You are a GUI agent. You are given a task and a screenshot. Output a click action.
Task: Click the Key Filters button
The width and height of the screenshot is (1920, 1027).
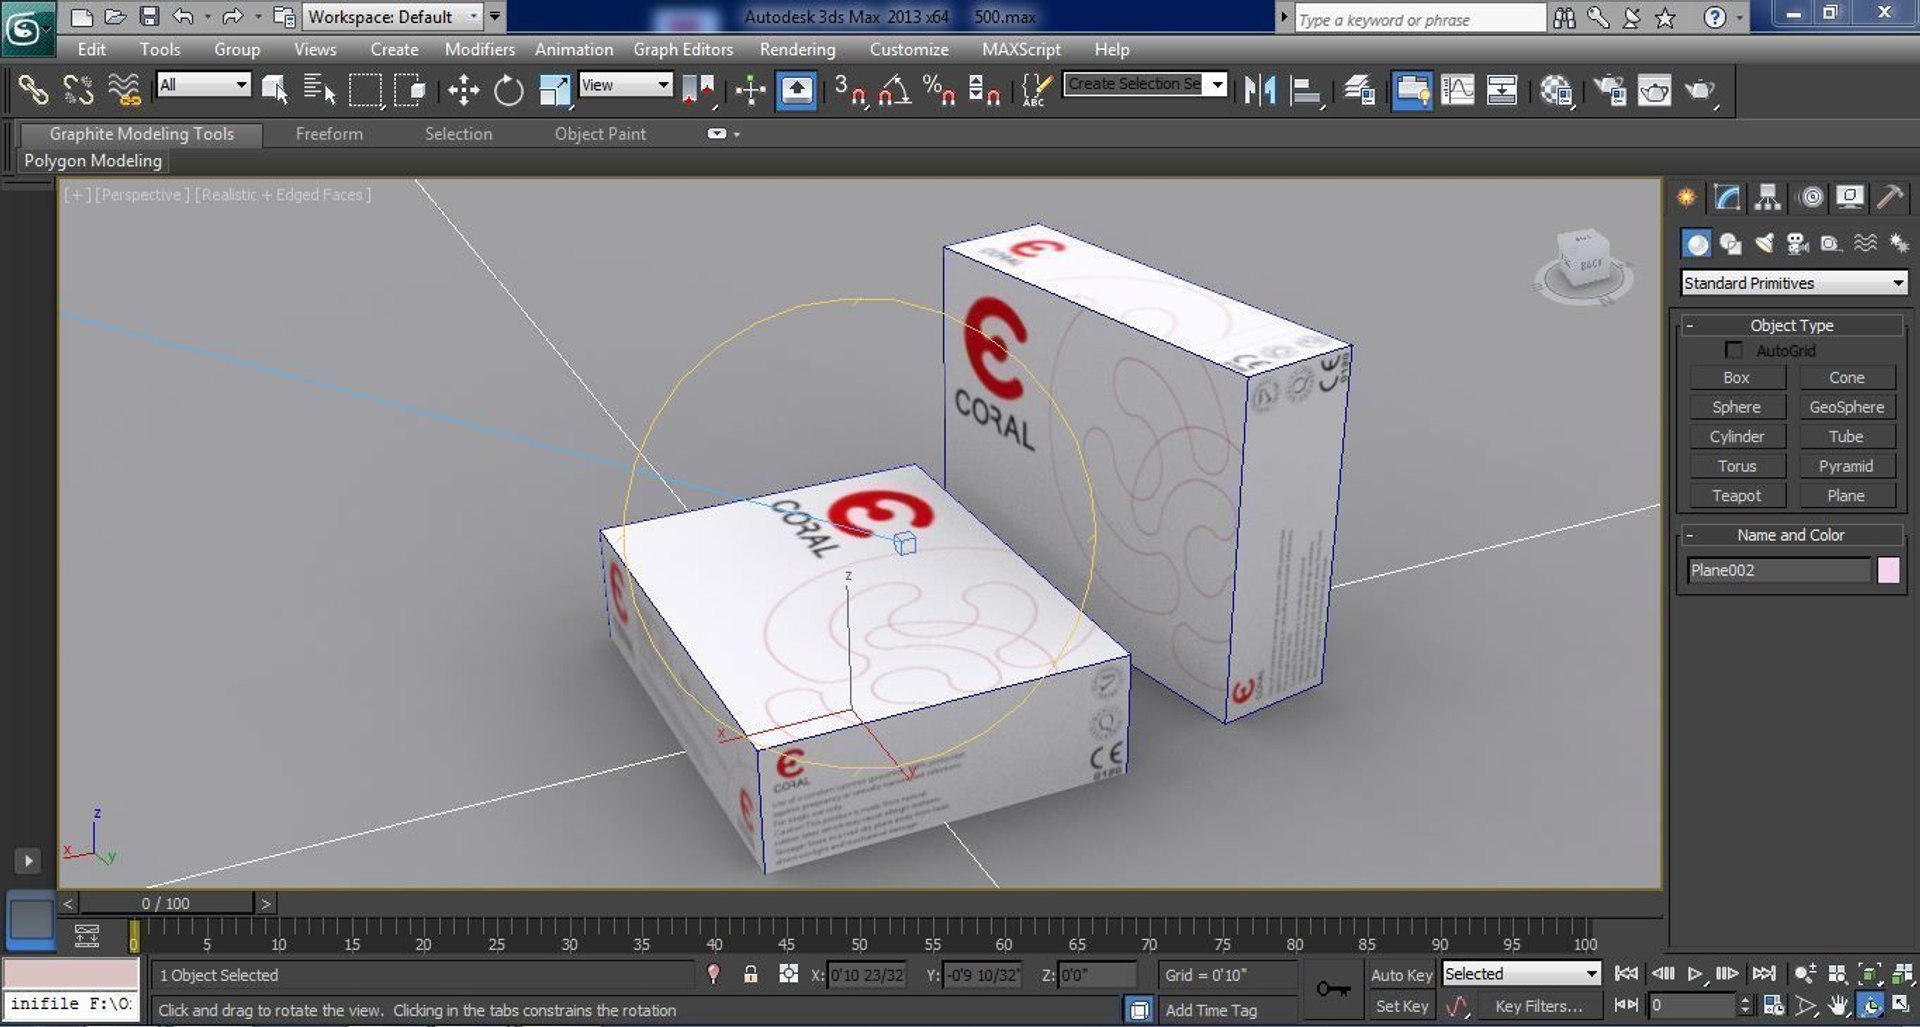(1538, 1006)
